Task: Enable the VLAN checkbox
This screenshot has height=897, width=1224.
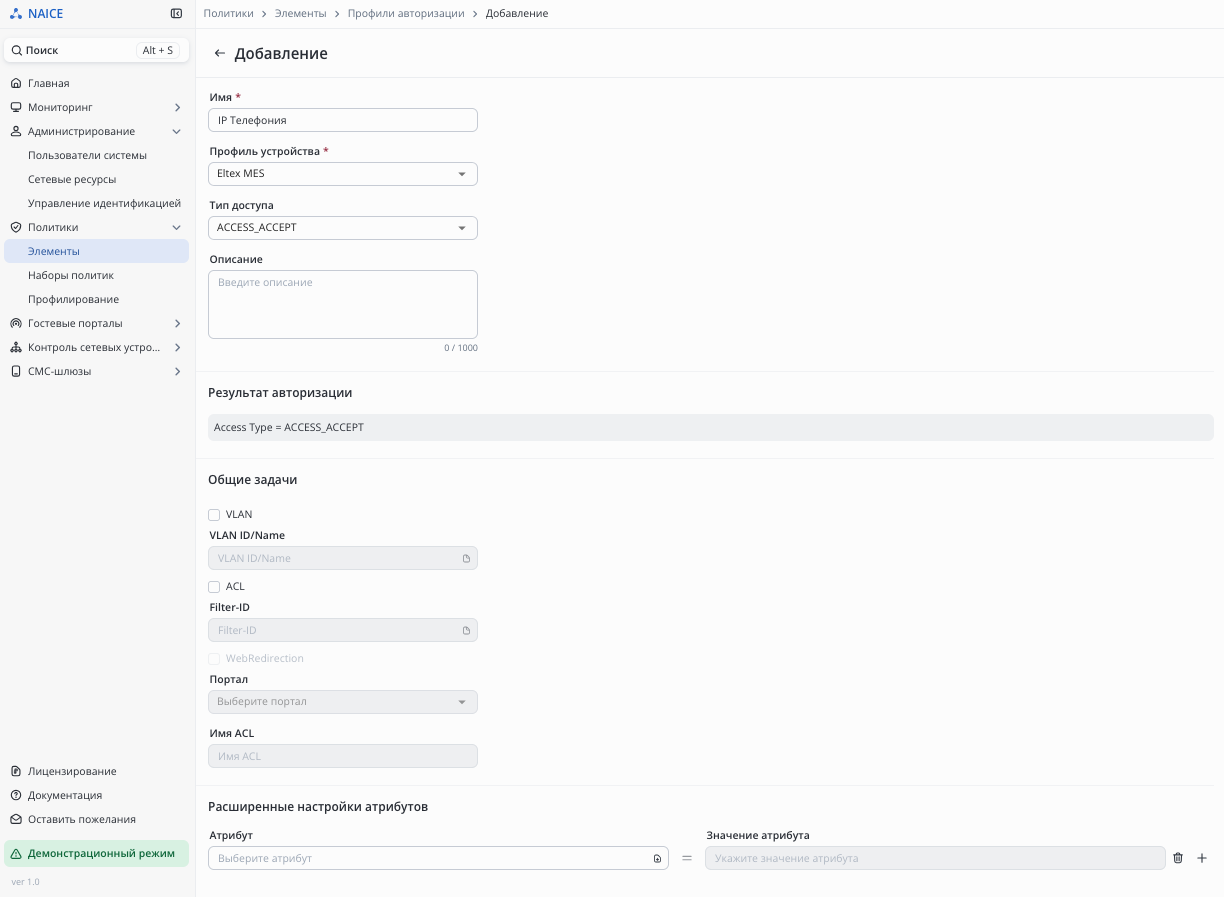Action: point(214,515)
